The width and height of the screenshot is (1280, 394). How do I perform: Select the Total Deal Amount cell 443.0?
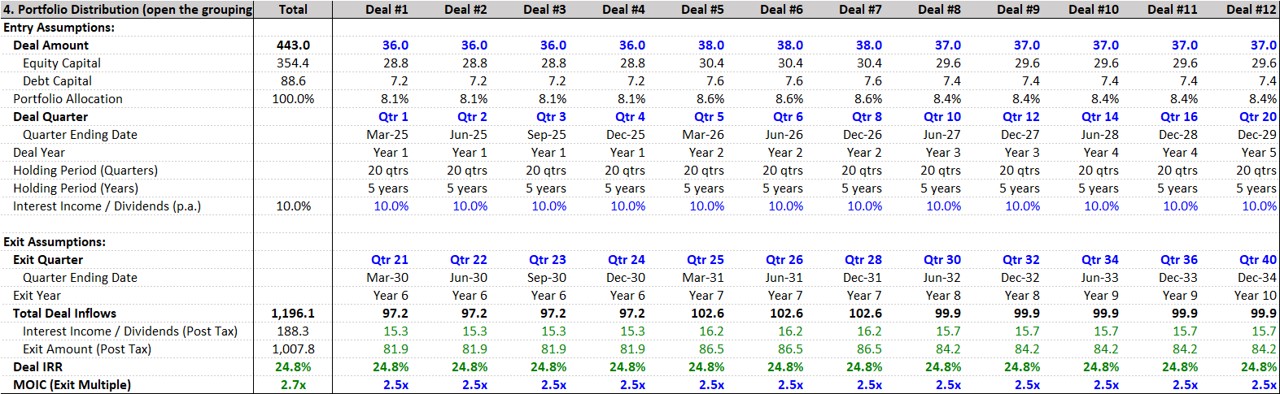(x=293, y=45)
